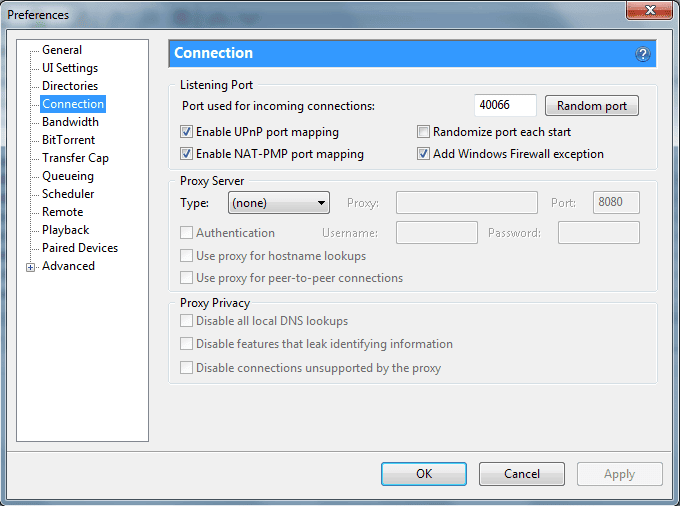Click the Apply button

point(619,474)
